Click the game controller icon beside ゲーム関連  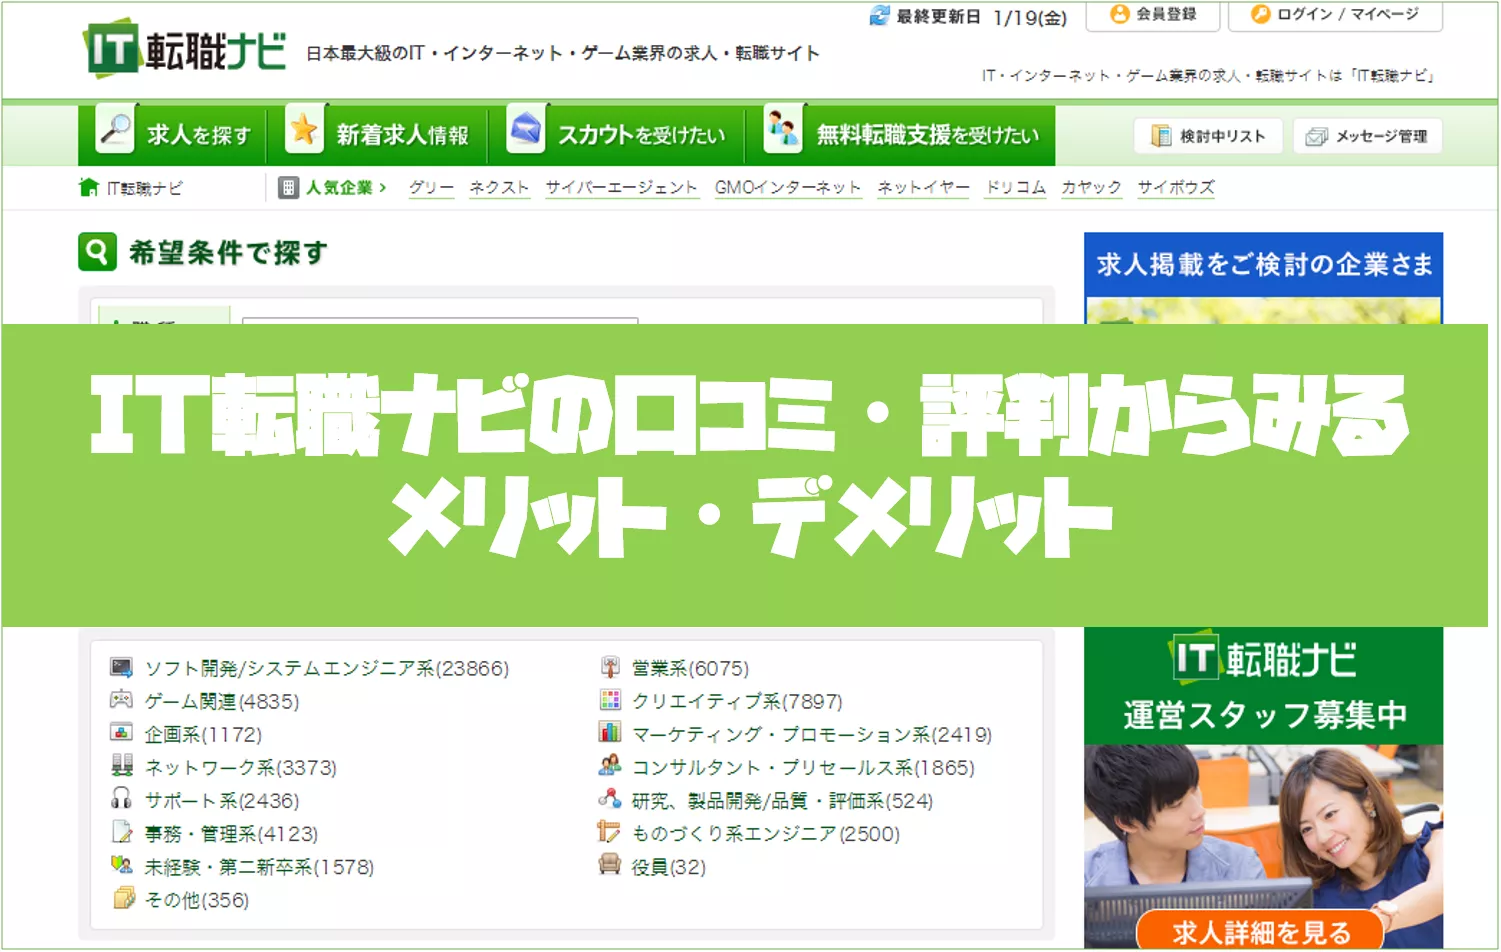121,701
